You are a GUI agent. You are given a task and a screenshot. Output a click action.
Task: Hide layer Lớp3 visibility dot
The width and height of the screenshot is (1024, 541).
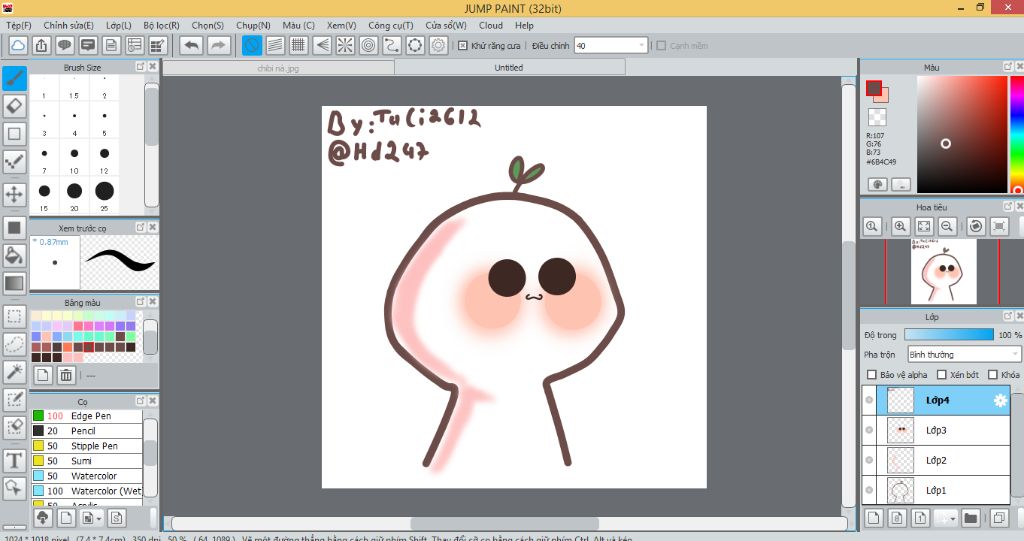[x=869, y=430]
